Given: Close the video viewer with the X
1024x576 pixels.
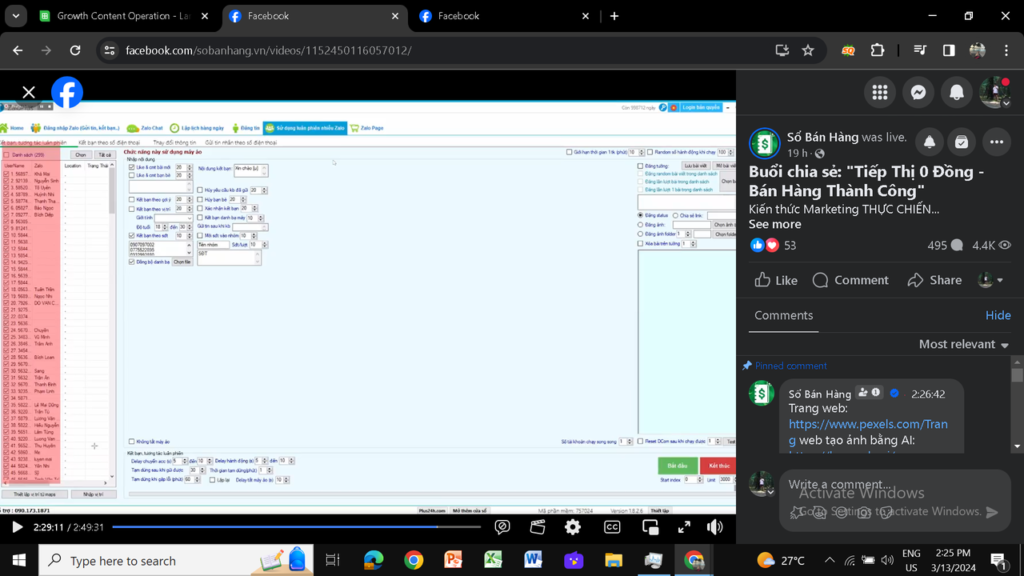Looking at the screenshot, I should tap(28, 92).
